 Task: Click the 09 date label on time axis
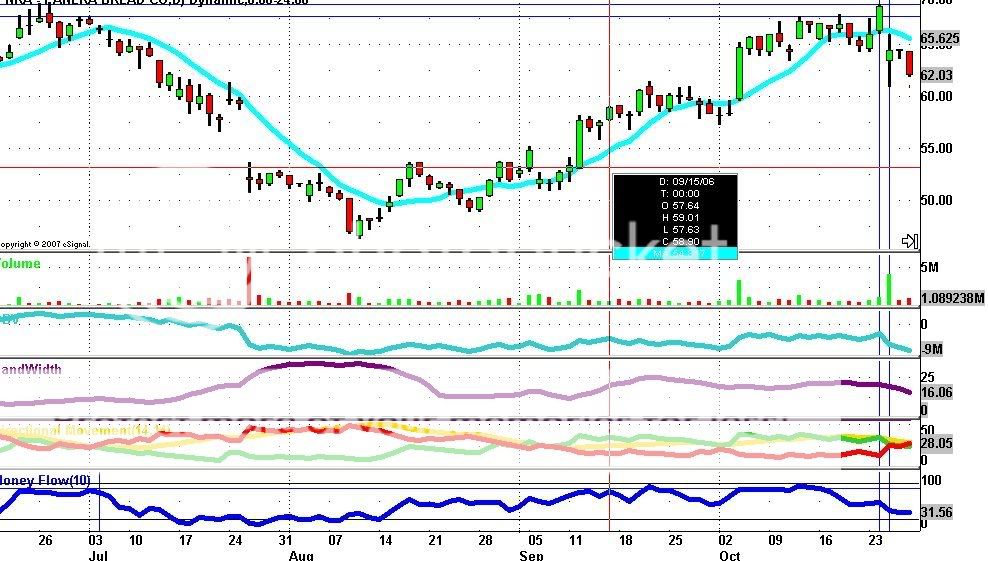point(775,540)
